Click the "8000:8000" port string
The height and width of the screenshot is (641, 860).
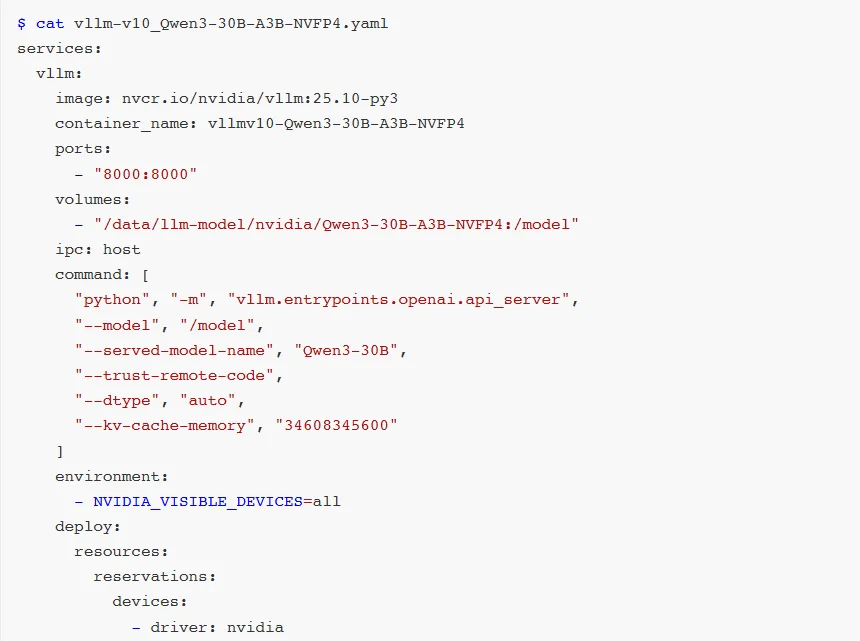tap(146, 174)
